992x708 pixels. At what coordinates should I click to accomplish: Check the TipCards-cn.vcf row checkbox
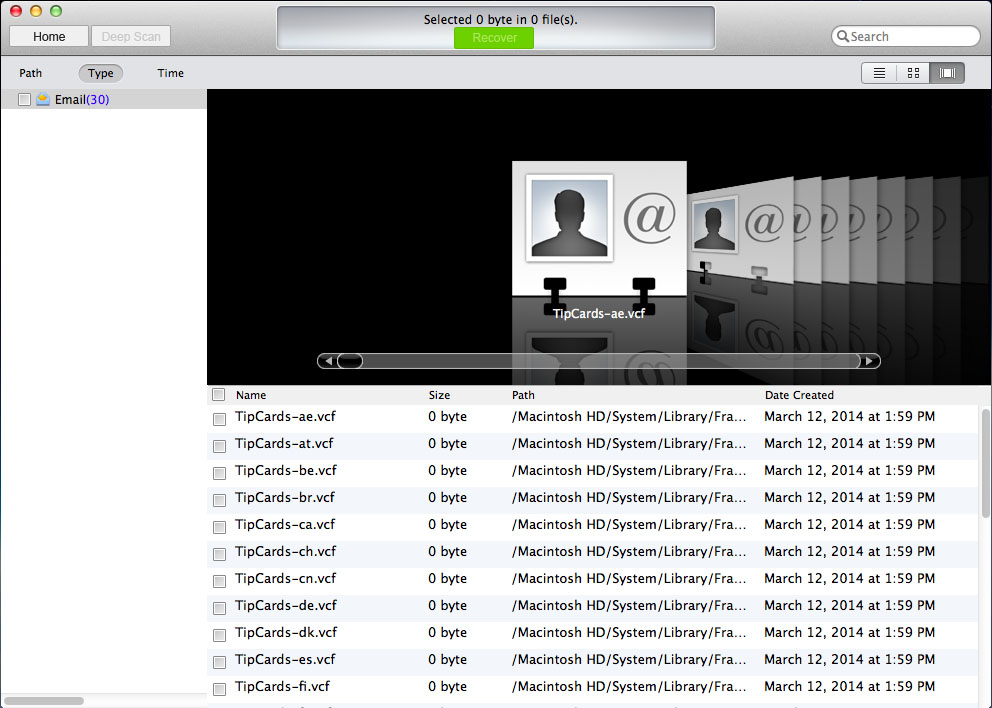[x=220, y=581]
